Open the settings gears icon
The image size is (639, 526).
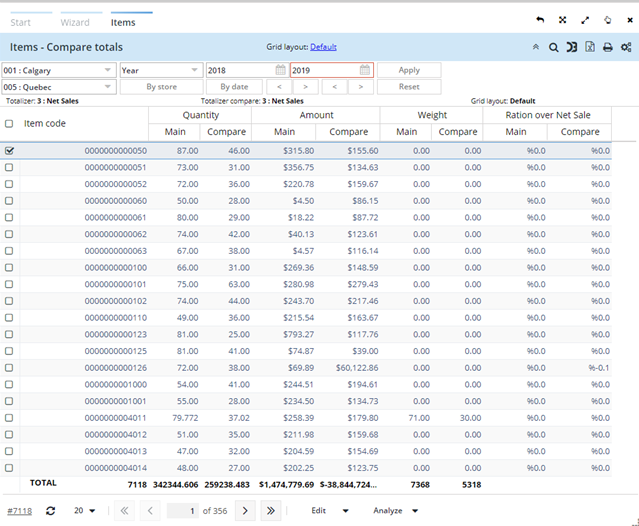click(x=626, y=47)
